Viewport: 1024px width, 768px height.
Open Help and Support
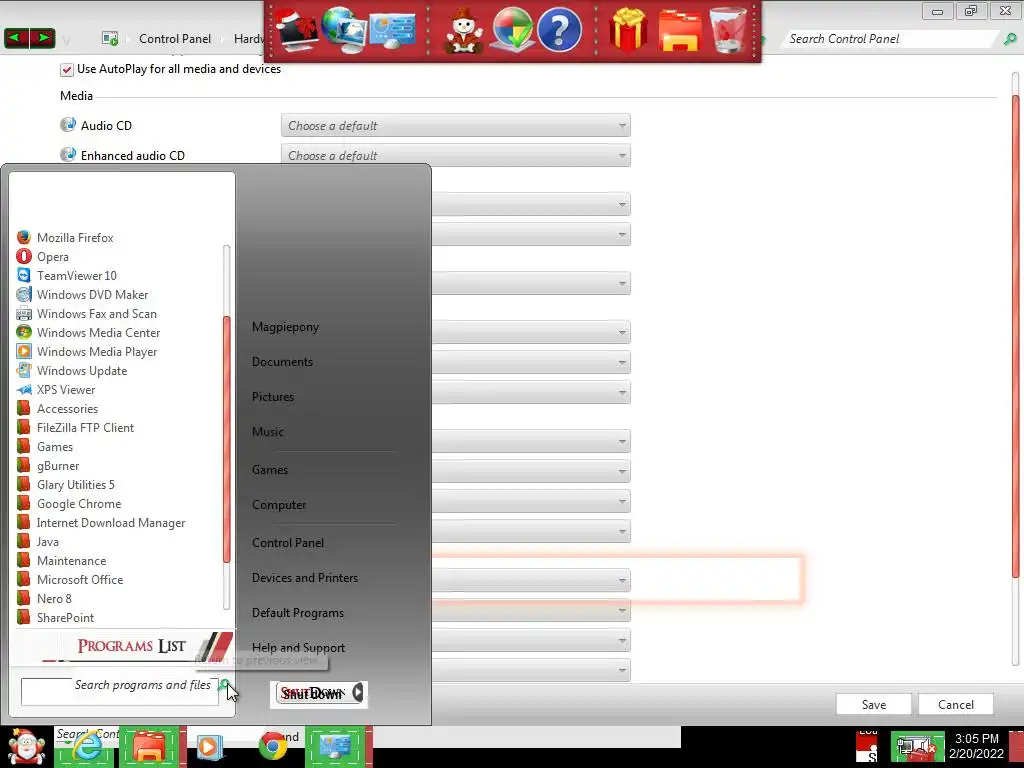pos(298,648)
